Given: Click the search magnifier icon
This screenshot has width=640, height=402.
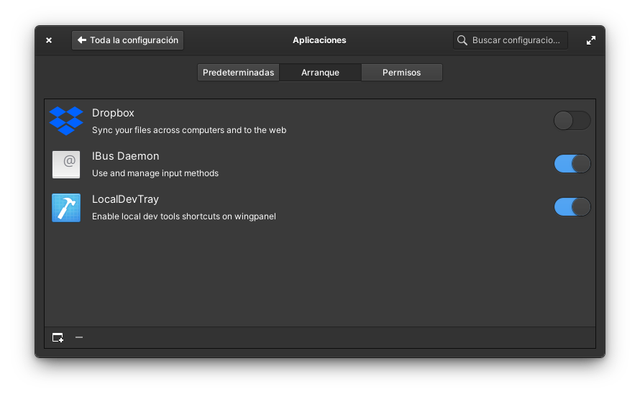Looking at the screenshot, I should pyautogui.click(x=462, y=40).
